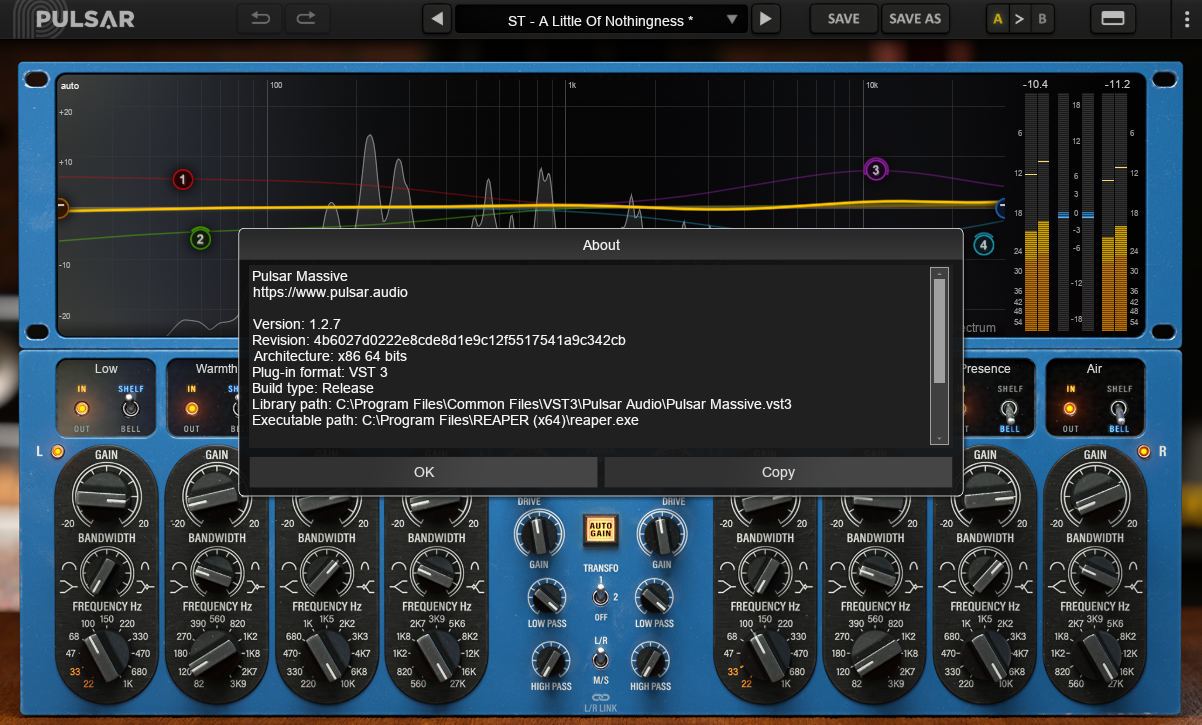Click the L/R LINK chain icon
Viewport: 1202px width, 725px height.
point(600,697)
